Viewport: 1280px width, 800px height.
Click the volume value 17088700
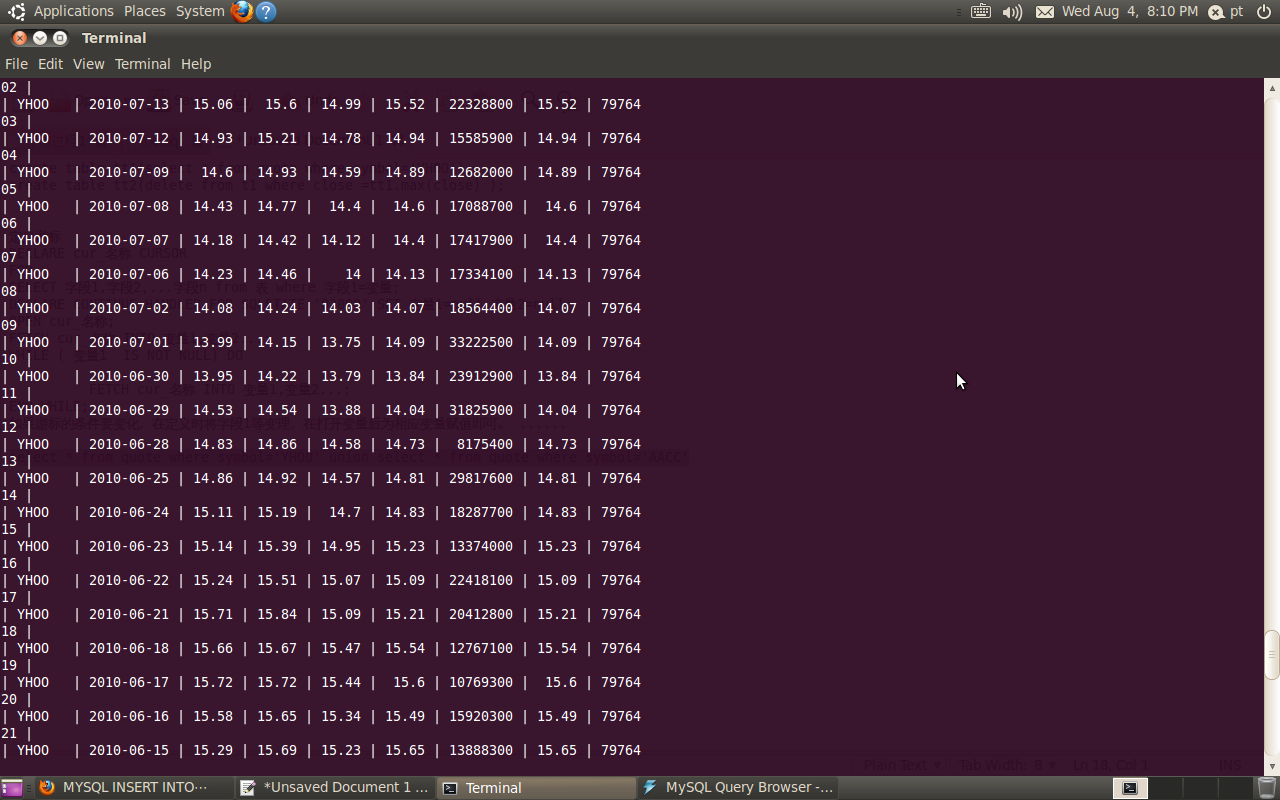point(481,206)
